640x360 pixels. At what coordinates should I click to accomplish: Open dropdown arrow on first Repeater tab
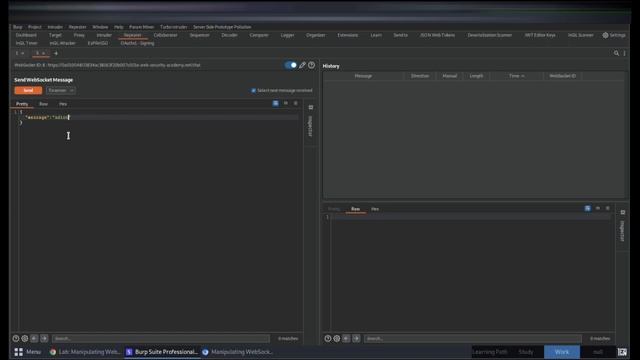tap(22, 53)
